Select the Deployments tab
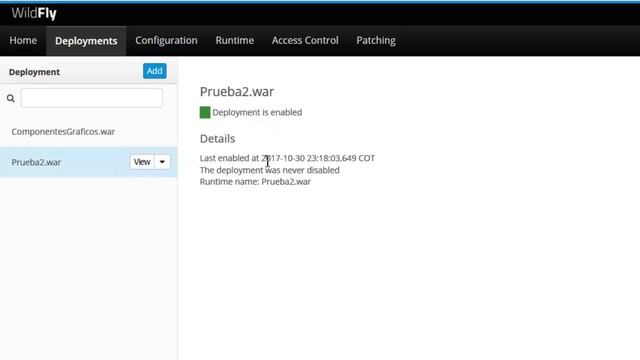Viewport: 640px width, 360px height. [x=86, y=41]
